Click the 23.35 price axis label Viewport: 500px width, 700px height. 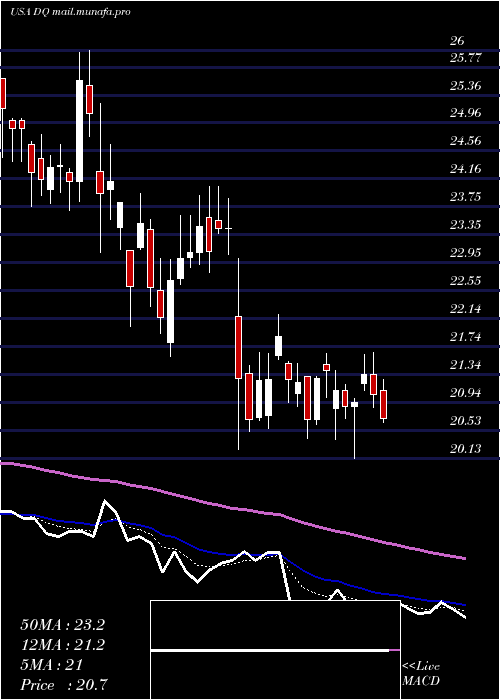467,225
